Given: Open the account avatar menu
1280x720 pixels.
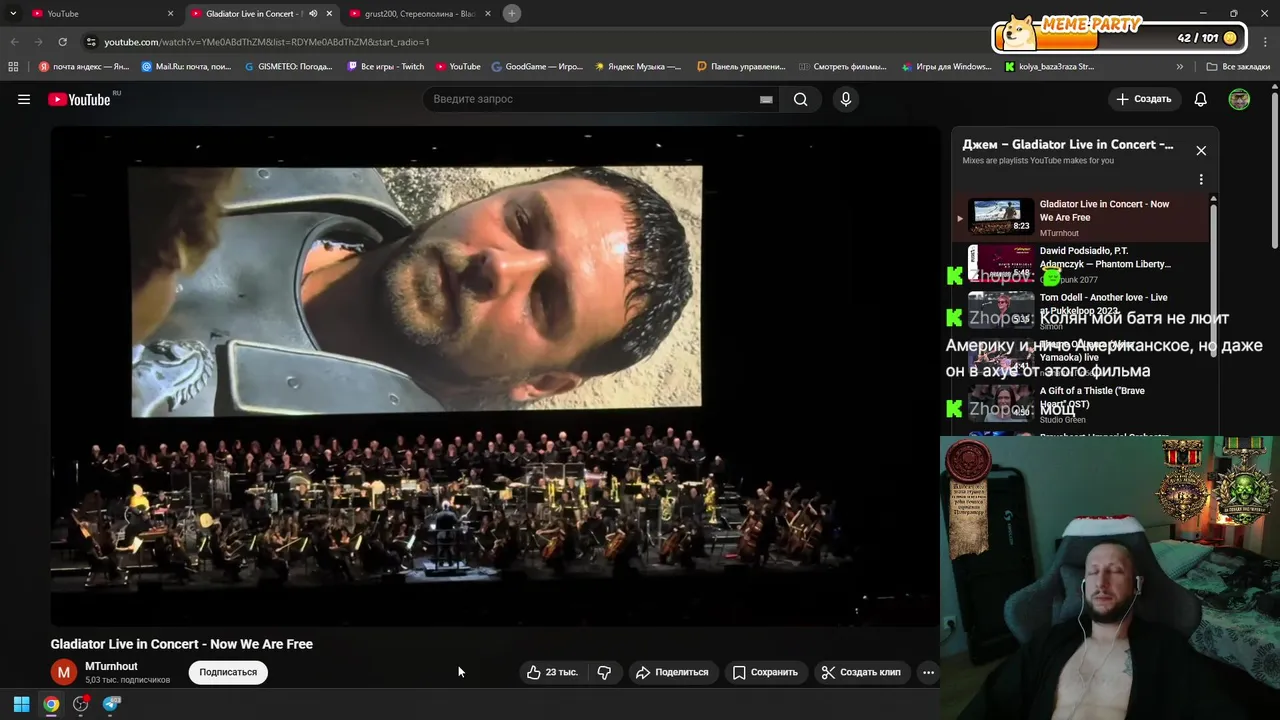Looking at the screenshot, I should click(1239, 99).
